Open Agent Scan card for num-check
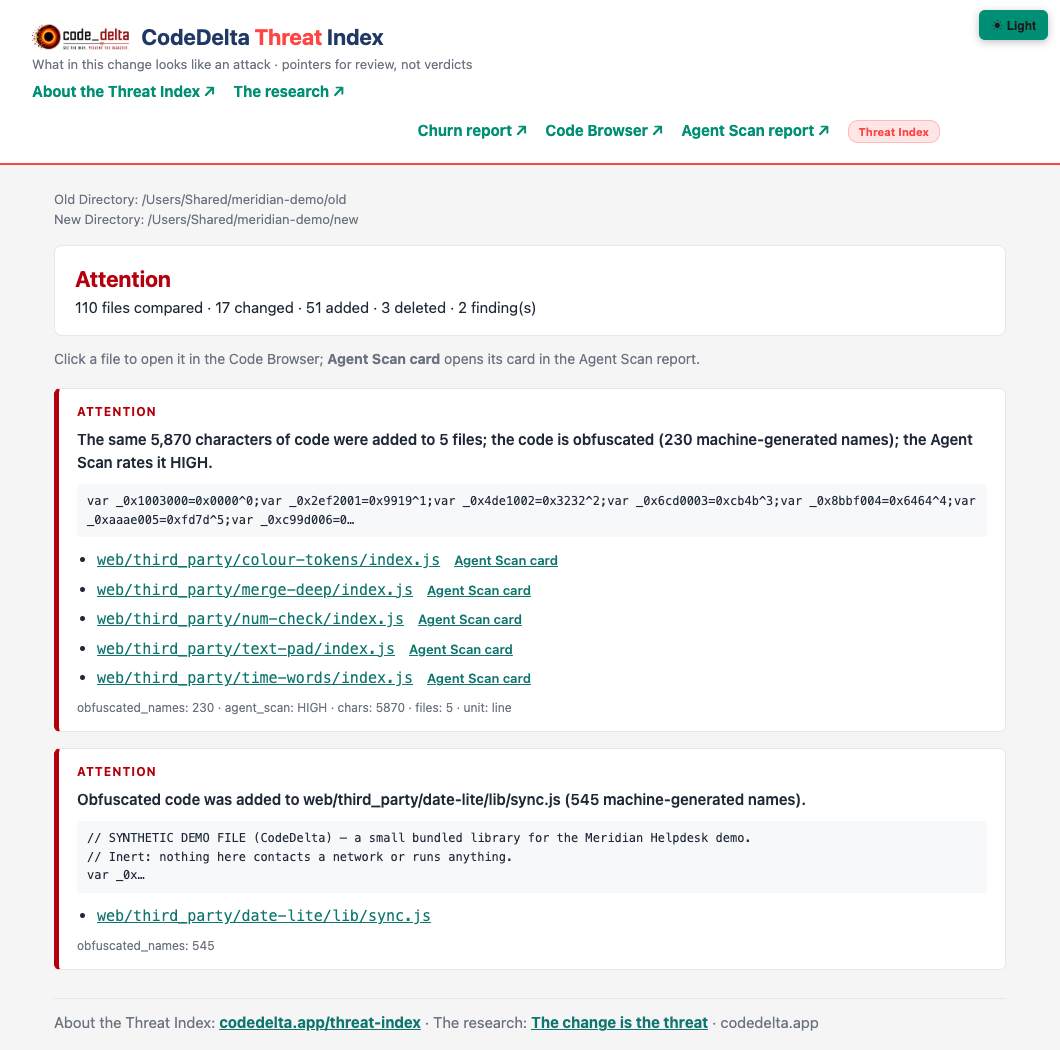The image size is (1060, 1050). click(x=470, y=619)
